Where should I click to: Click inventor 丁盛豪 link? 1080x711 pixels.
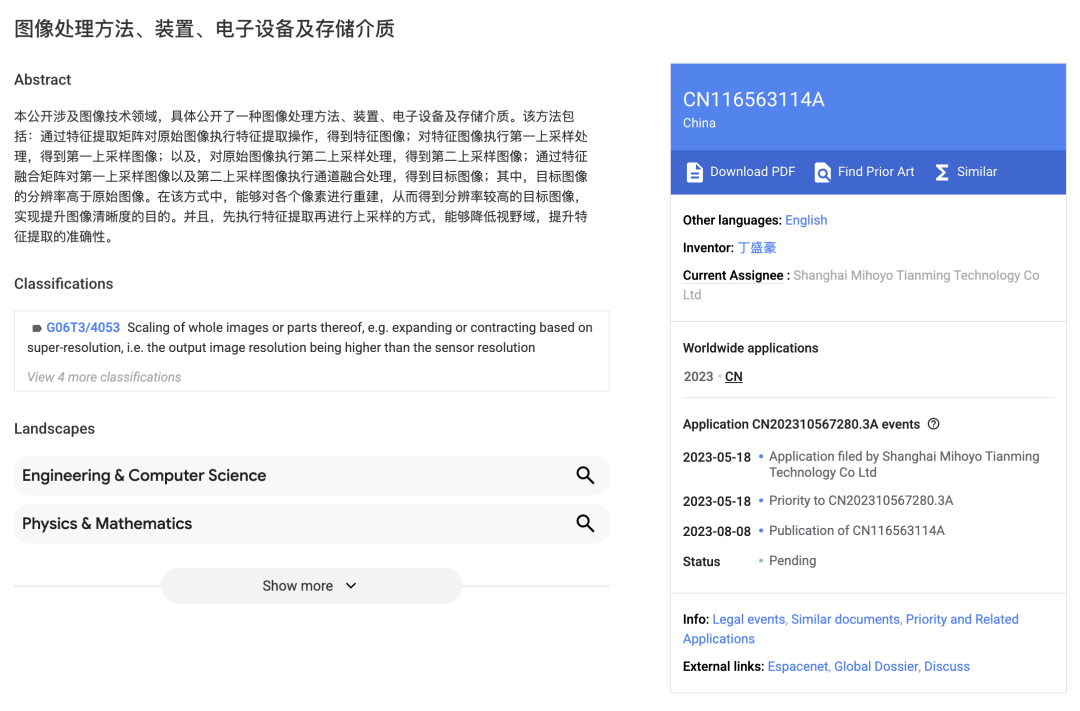(x=757, y=247)
